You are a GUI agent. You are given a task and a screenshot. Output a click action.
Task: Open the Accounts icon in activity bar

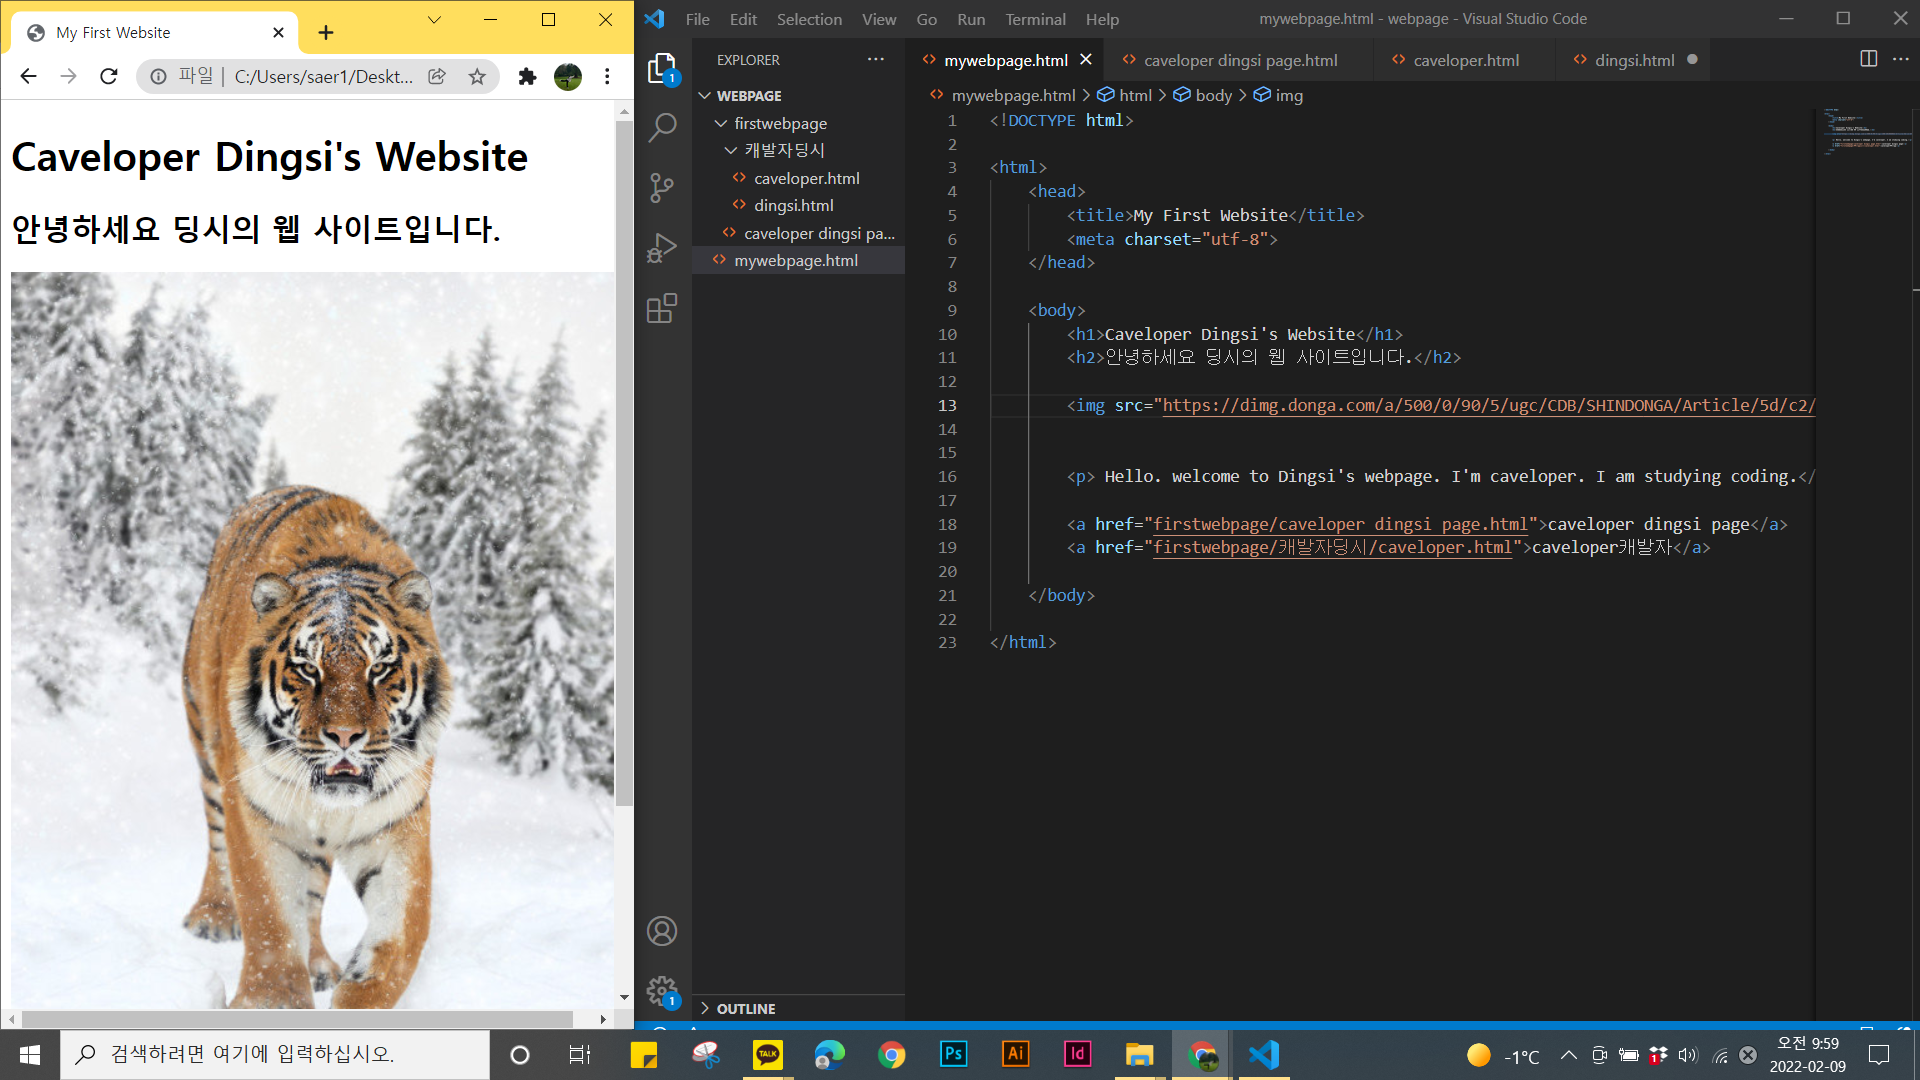click(662, 931)
